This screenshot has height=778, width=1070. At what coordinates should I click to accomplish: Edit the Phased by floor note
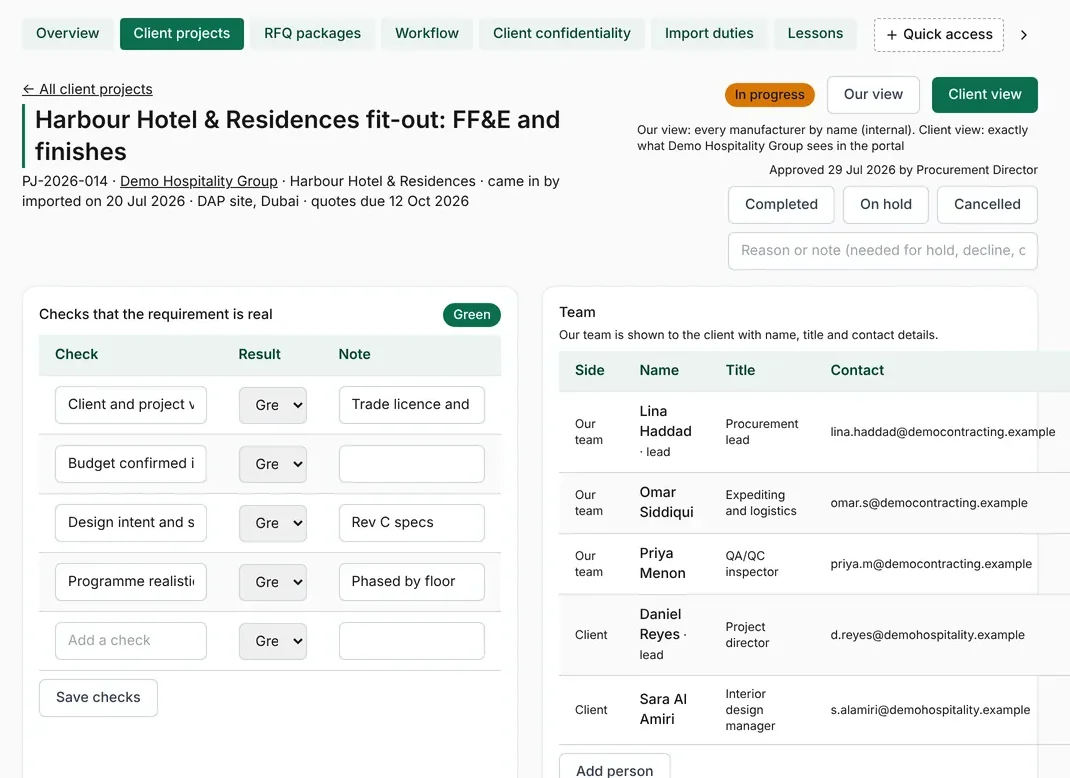point(411,581)
